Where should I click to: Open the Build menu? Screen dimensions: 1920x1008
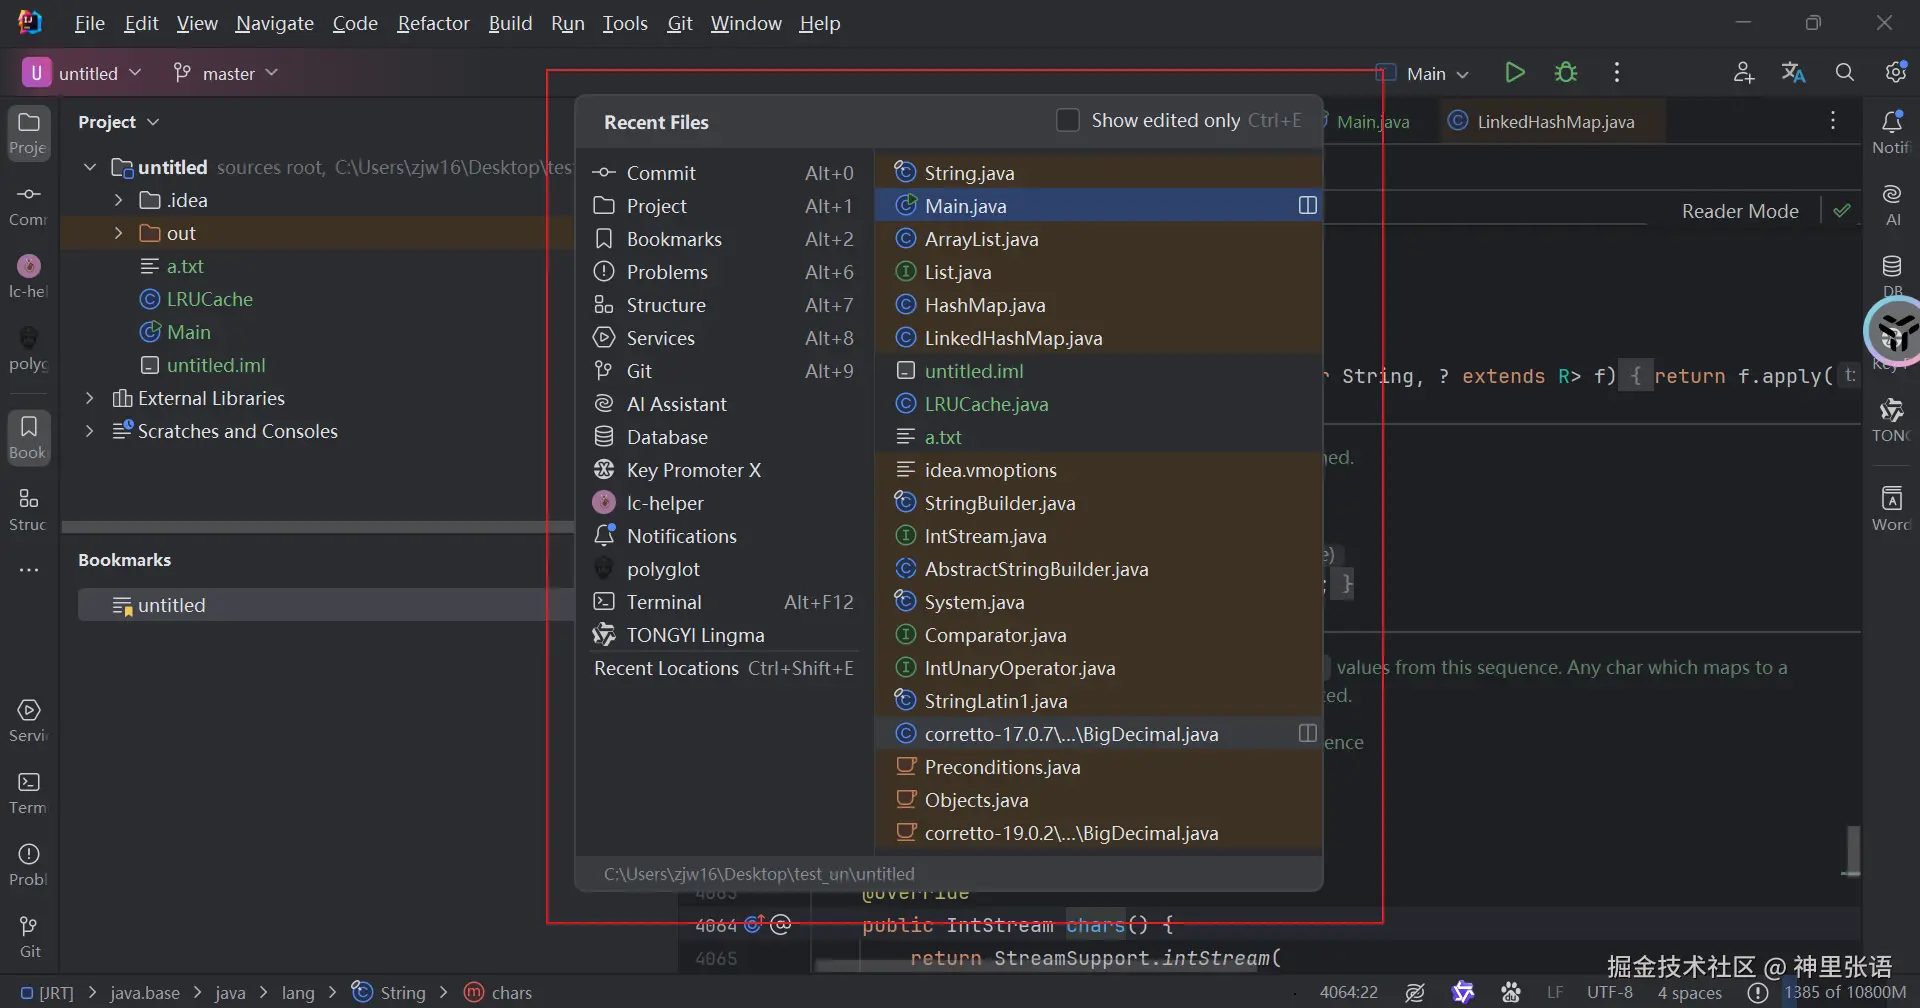[x=510, y=23]
